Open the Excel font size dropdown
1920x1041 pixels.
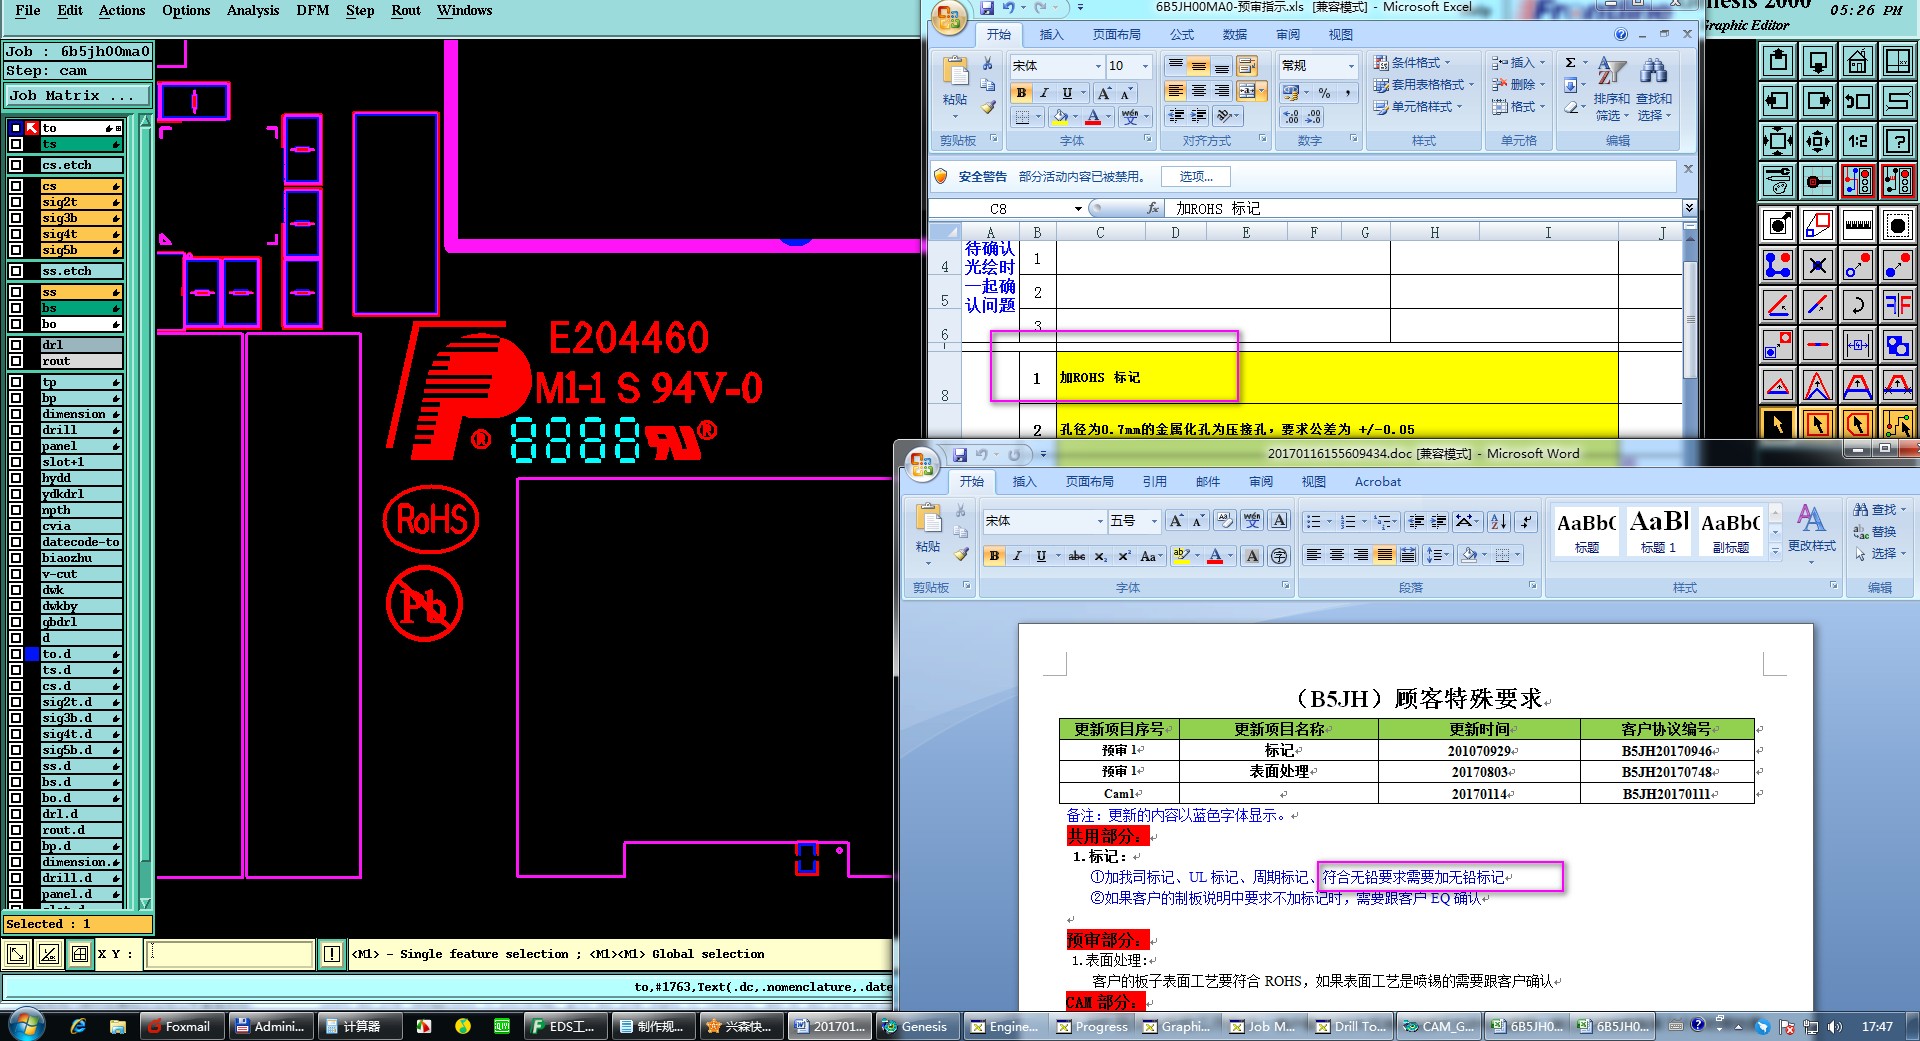1146,66
